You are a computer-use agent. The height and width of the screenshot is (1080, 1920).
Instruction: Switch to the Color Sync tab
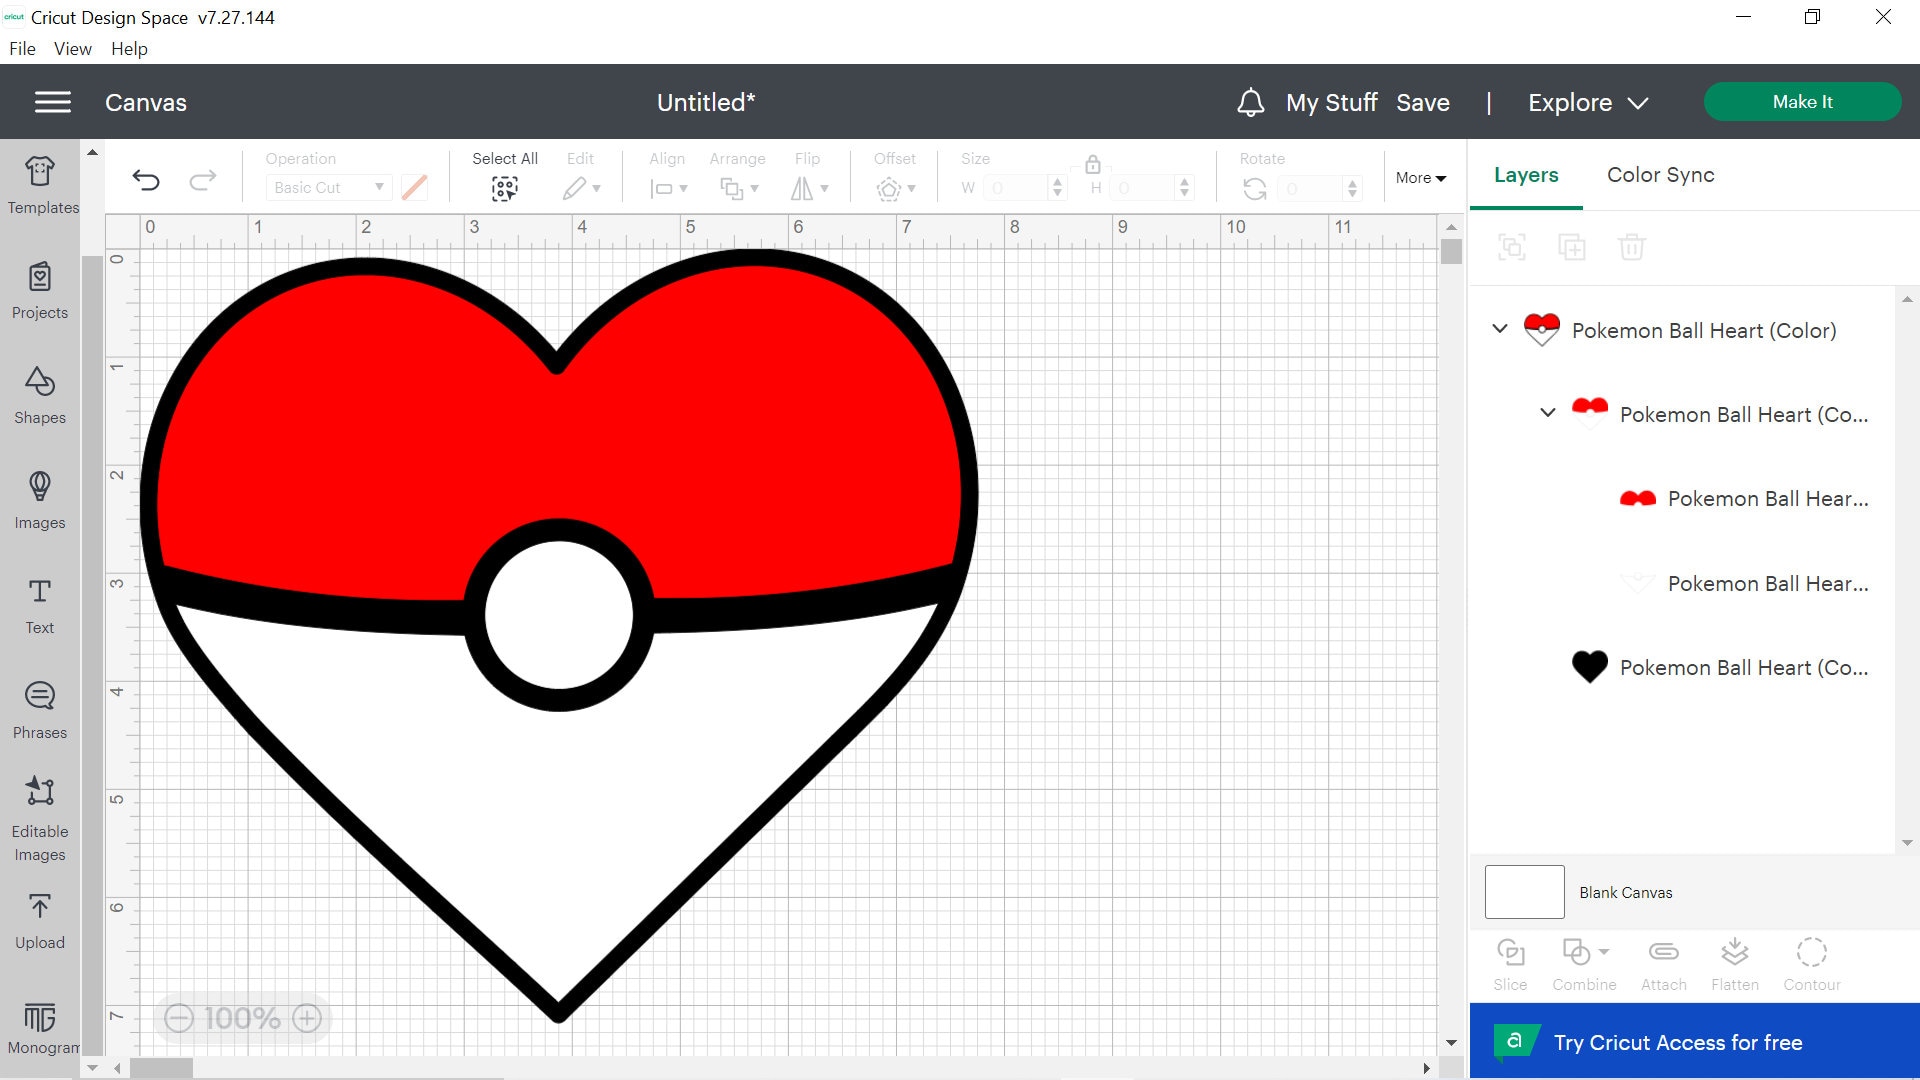[x=1660, y=175]
